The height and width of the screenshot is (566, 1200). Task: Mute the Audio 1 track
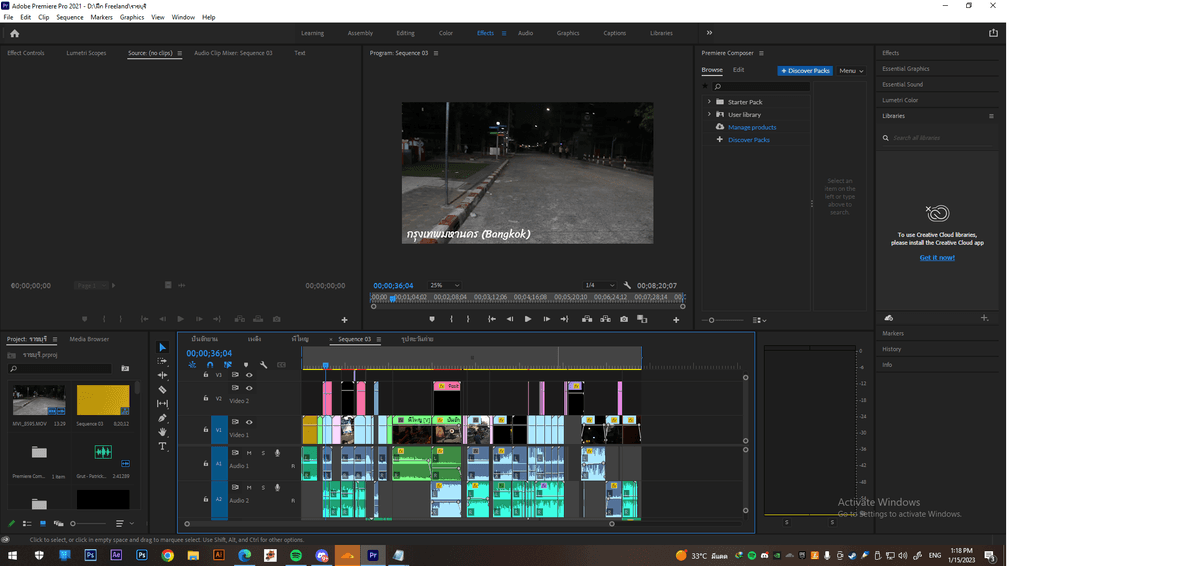click(250, 453)
